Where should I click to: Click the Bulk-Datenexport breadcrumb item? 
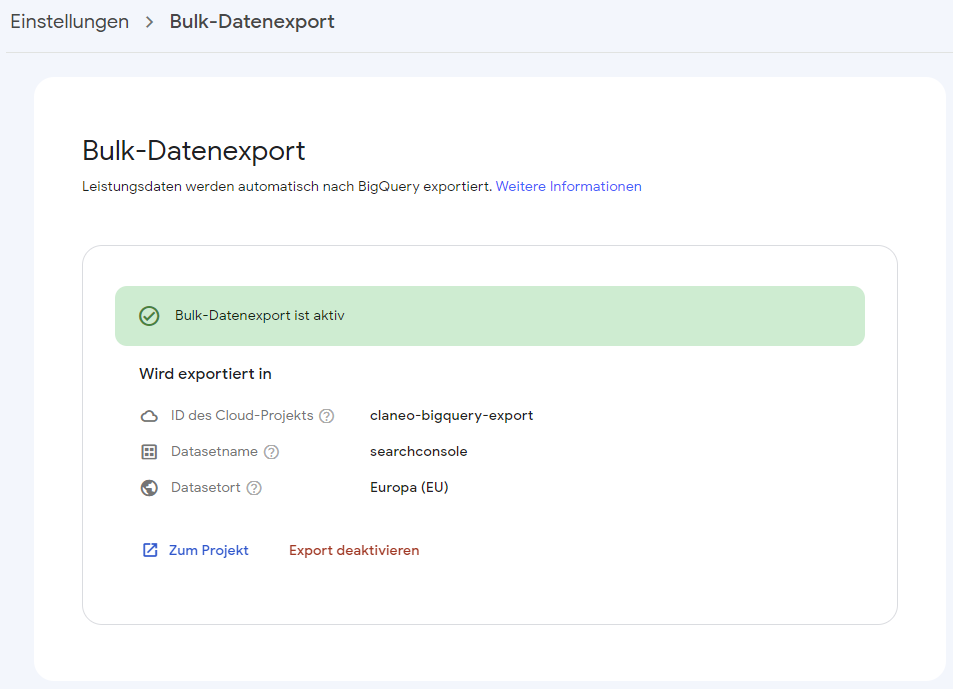click(252, 22)
